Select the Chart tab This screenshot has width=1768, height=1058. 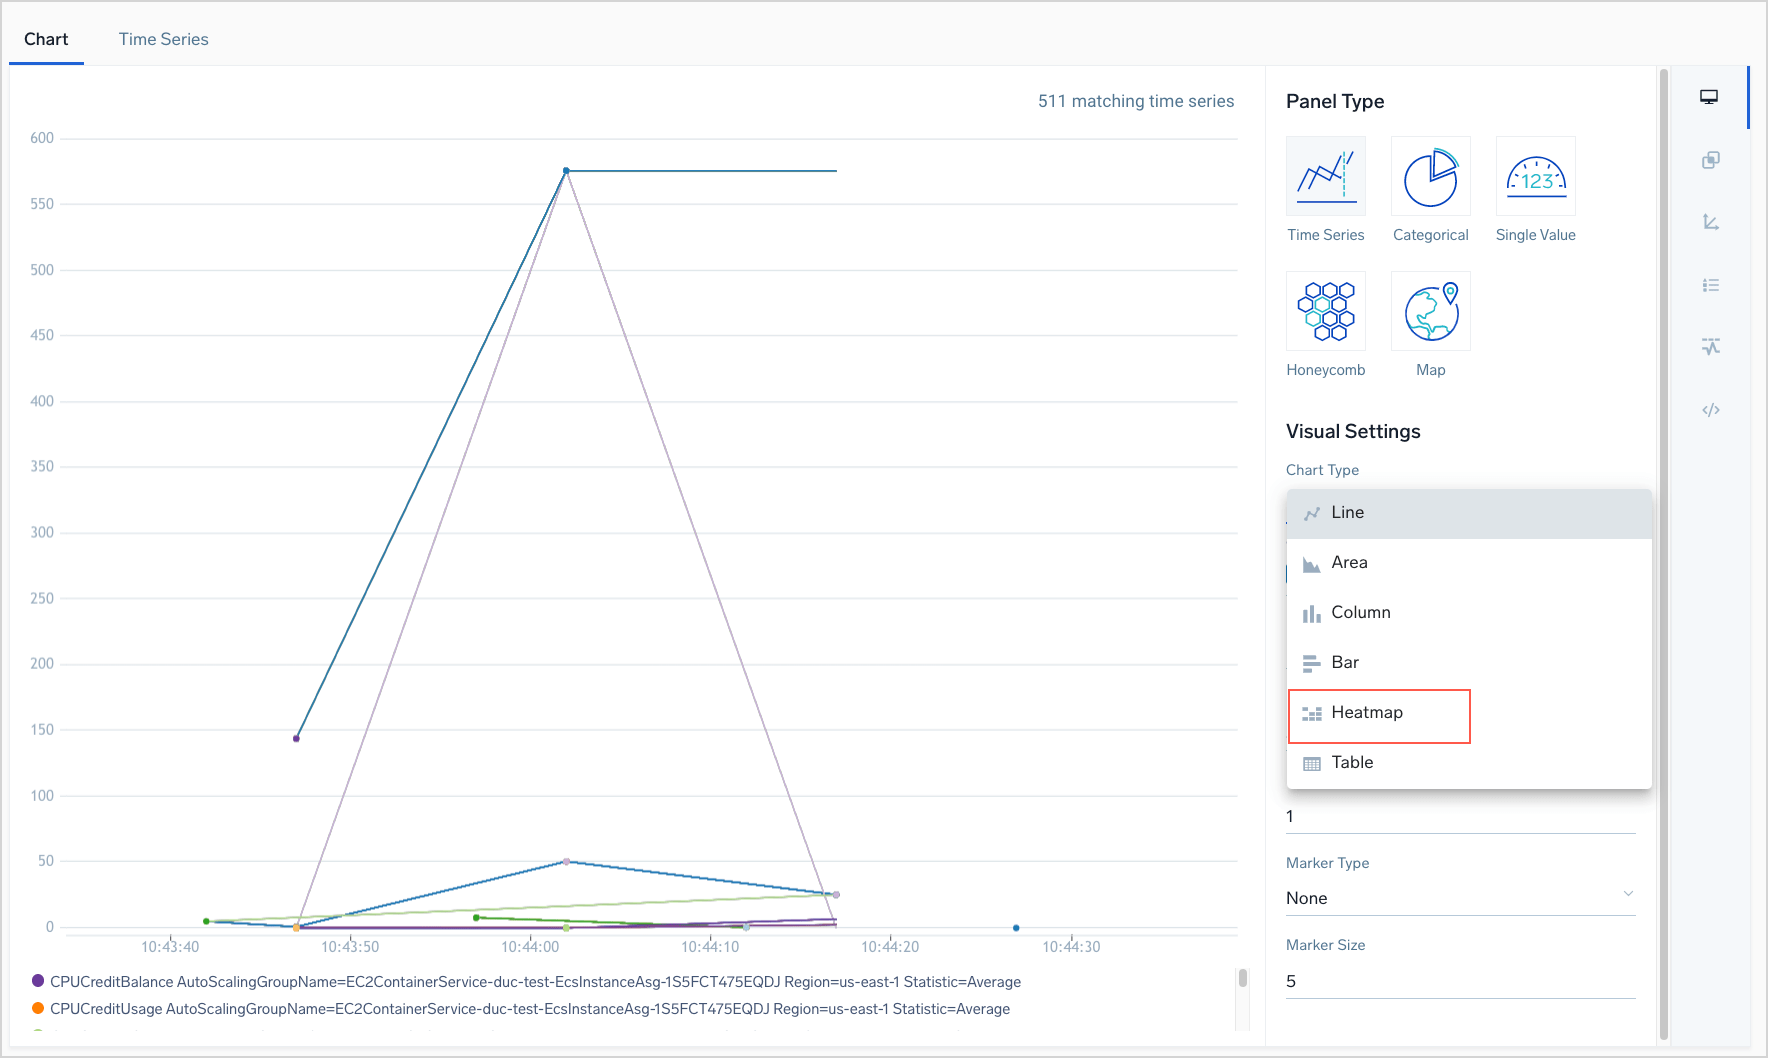(46, 39)
